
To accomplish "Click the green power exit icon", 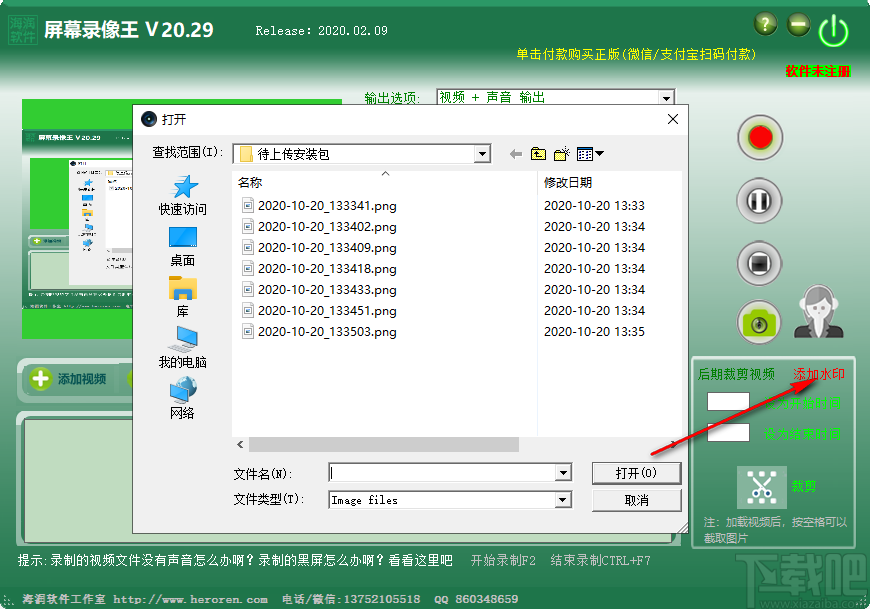I will 833,31.
